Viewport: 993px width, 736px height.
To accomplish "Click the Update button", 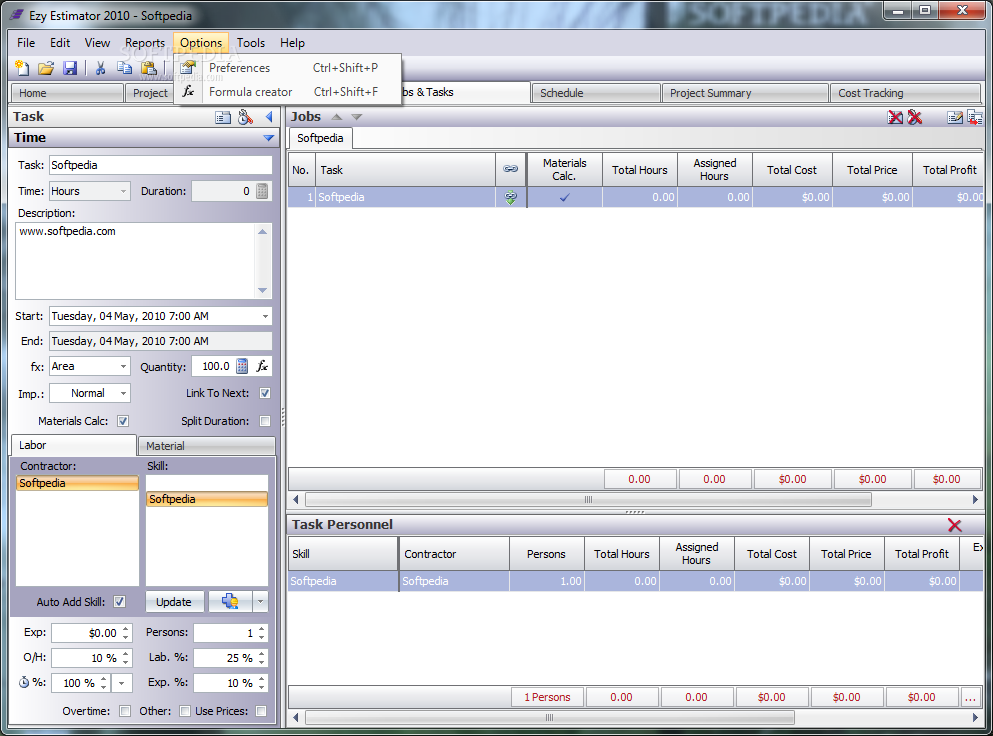I will 174,602.
